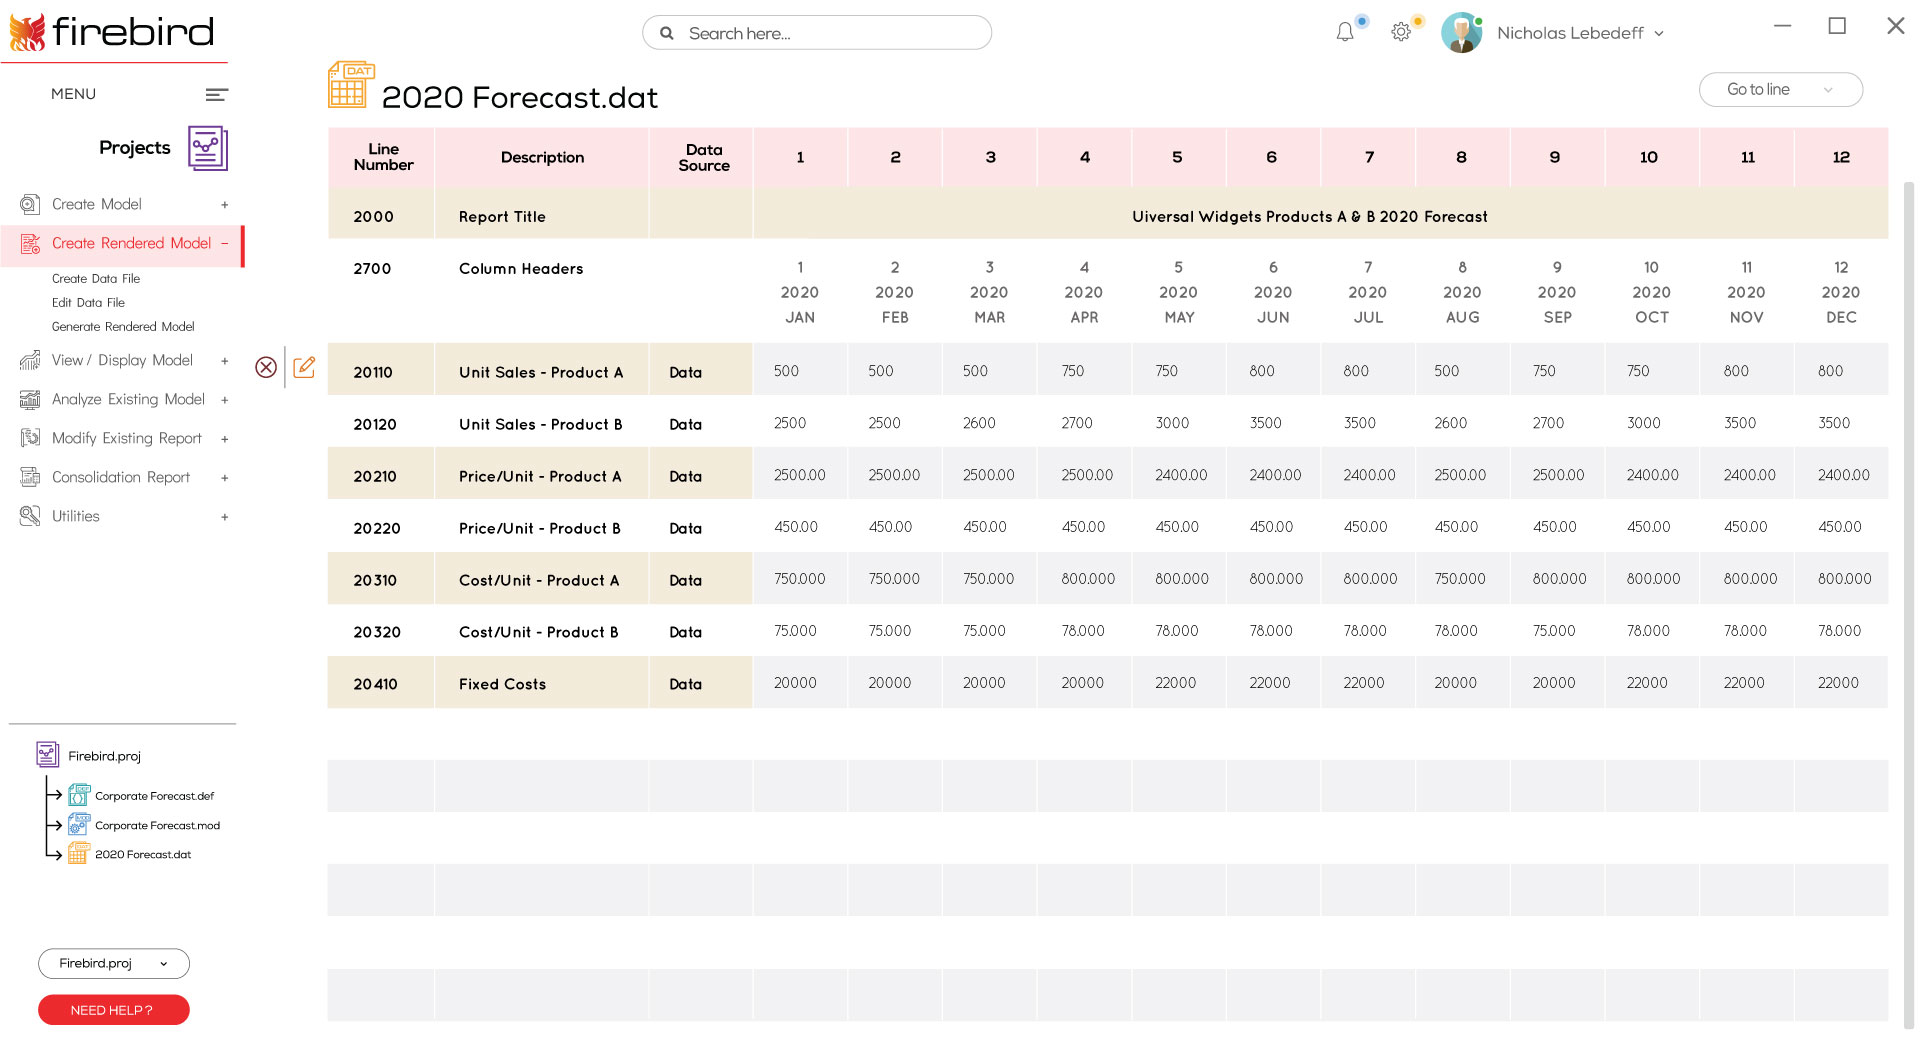This screenshot has width=1920, height=1039.
Task: Expand Utilities plus sign
Action: coord(225,517)
